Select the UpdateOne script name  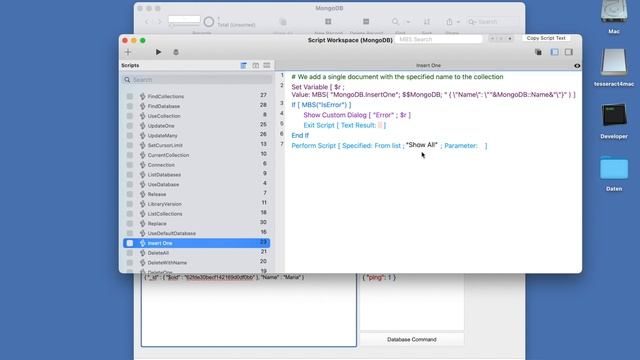click(x=161, y=126)
